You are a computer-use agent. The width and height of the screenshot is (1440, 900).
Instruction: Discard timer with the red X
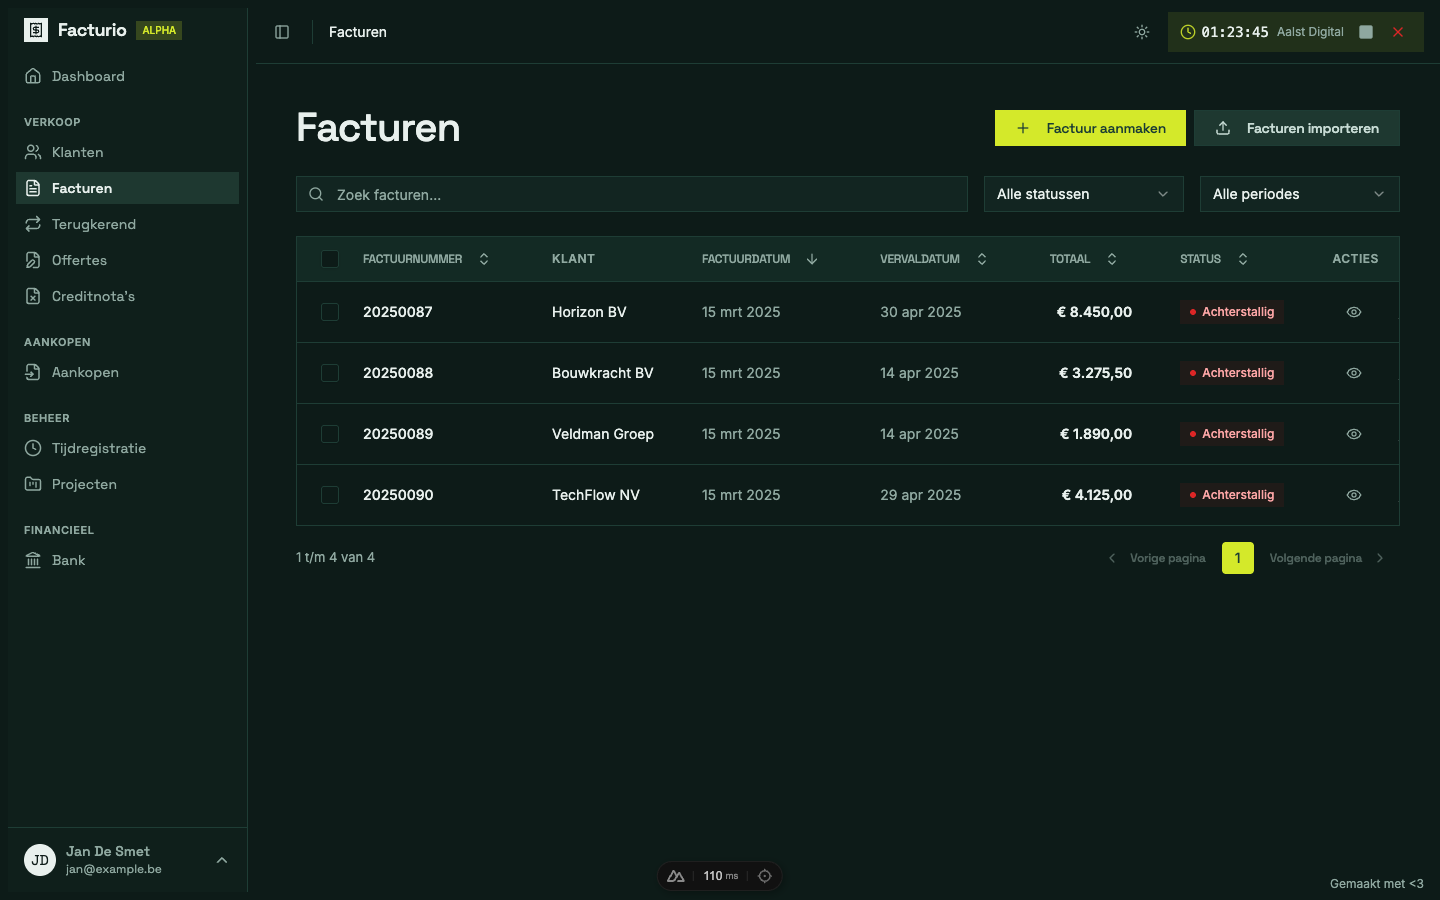1398,32
